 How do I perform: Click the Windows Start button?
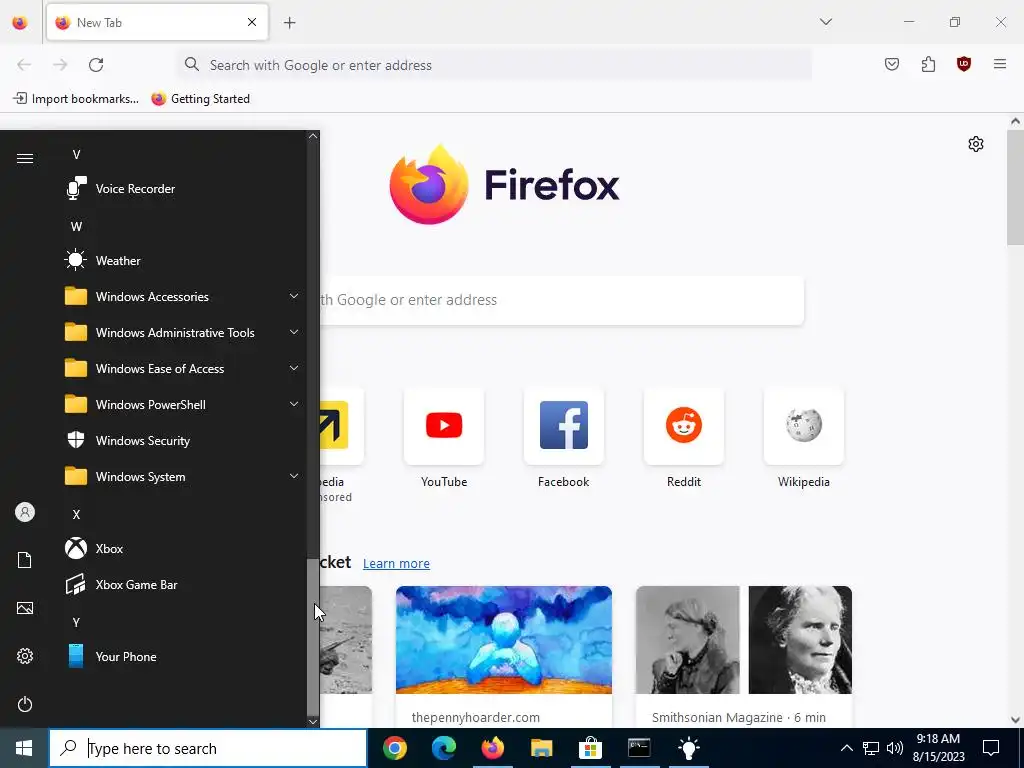[x=24, y=748]
